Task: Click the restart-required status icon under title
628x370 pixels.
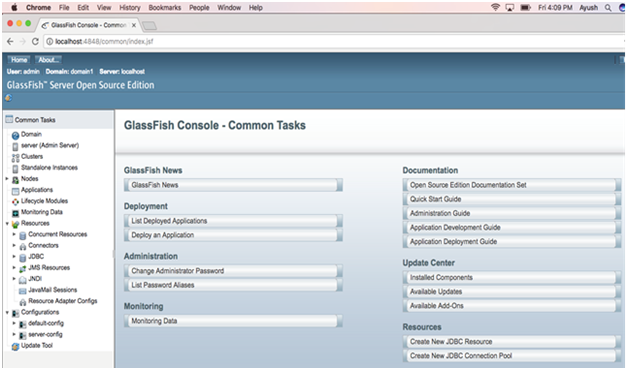Action: pos(8,98)
